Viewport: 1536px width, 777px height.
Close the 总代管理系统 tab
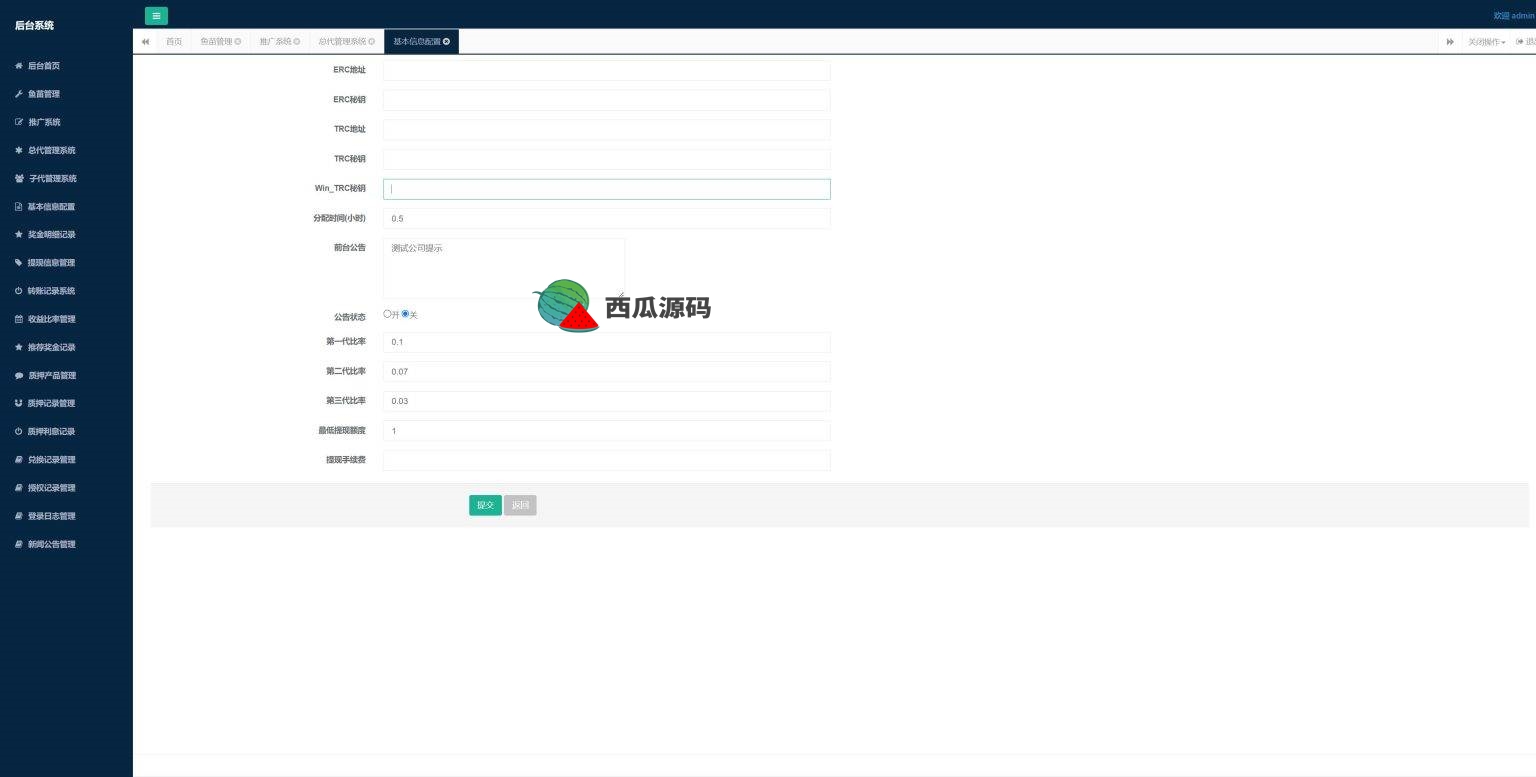tap(371, 42)
